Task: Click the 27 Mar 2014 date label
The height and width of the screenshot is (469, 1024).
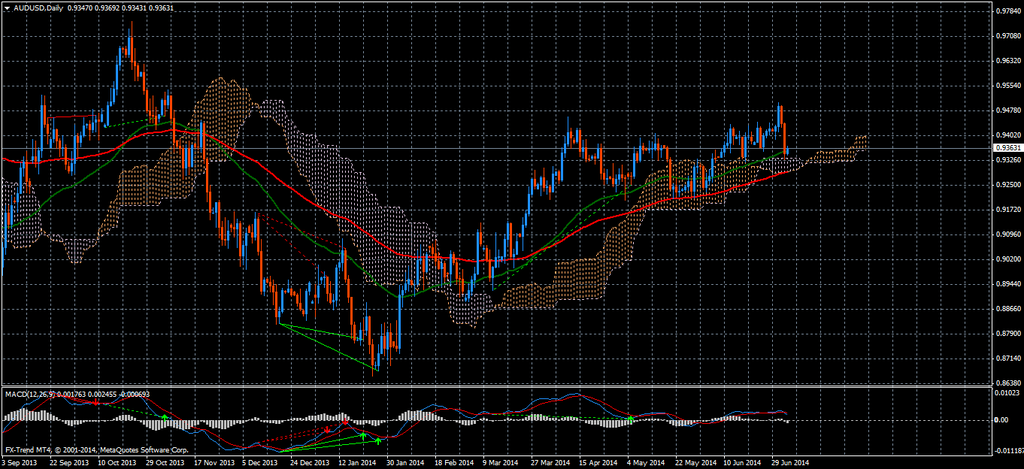Action: 549,463
